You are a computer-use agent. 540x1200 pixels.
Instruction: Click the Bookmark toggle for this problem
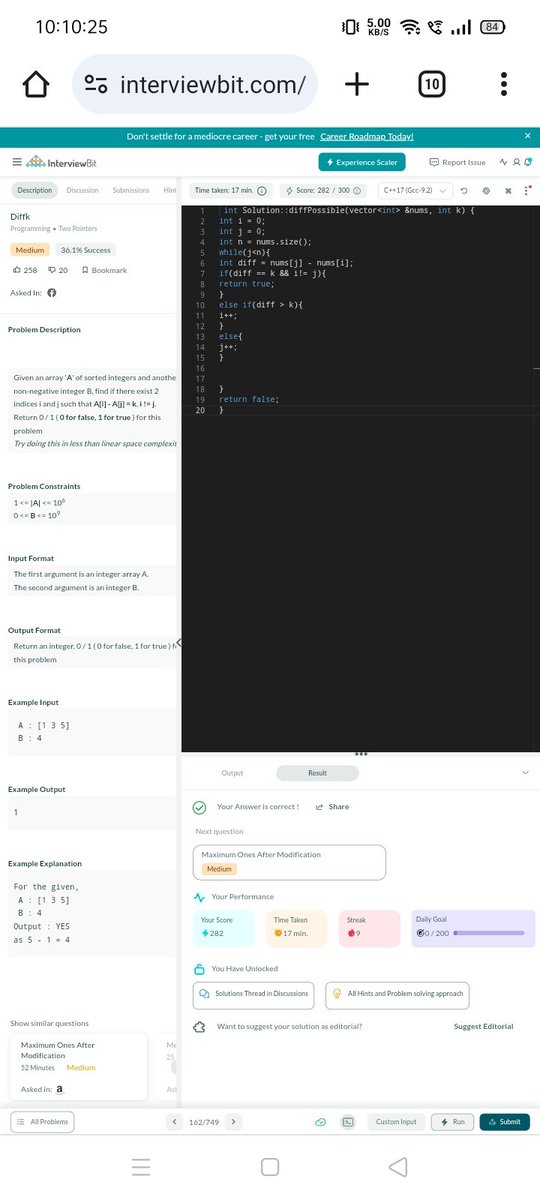click(x=104, y=270)
